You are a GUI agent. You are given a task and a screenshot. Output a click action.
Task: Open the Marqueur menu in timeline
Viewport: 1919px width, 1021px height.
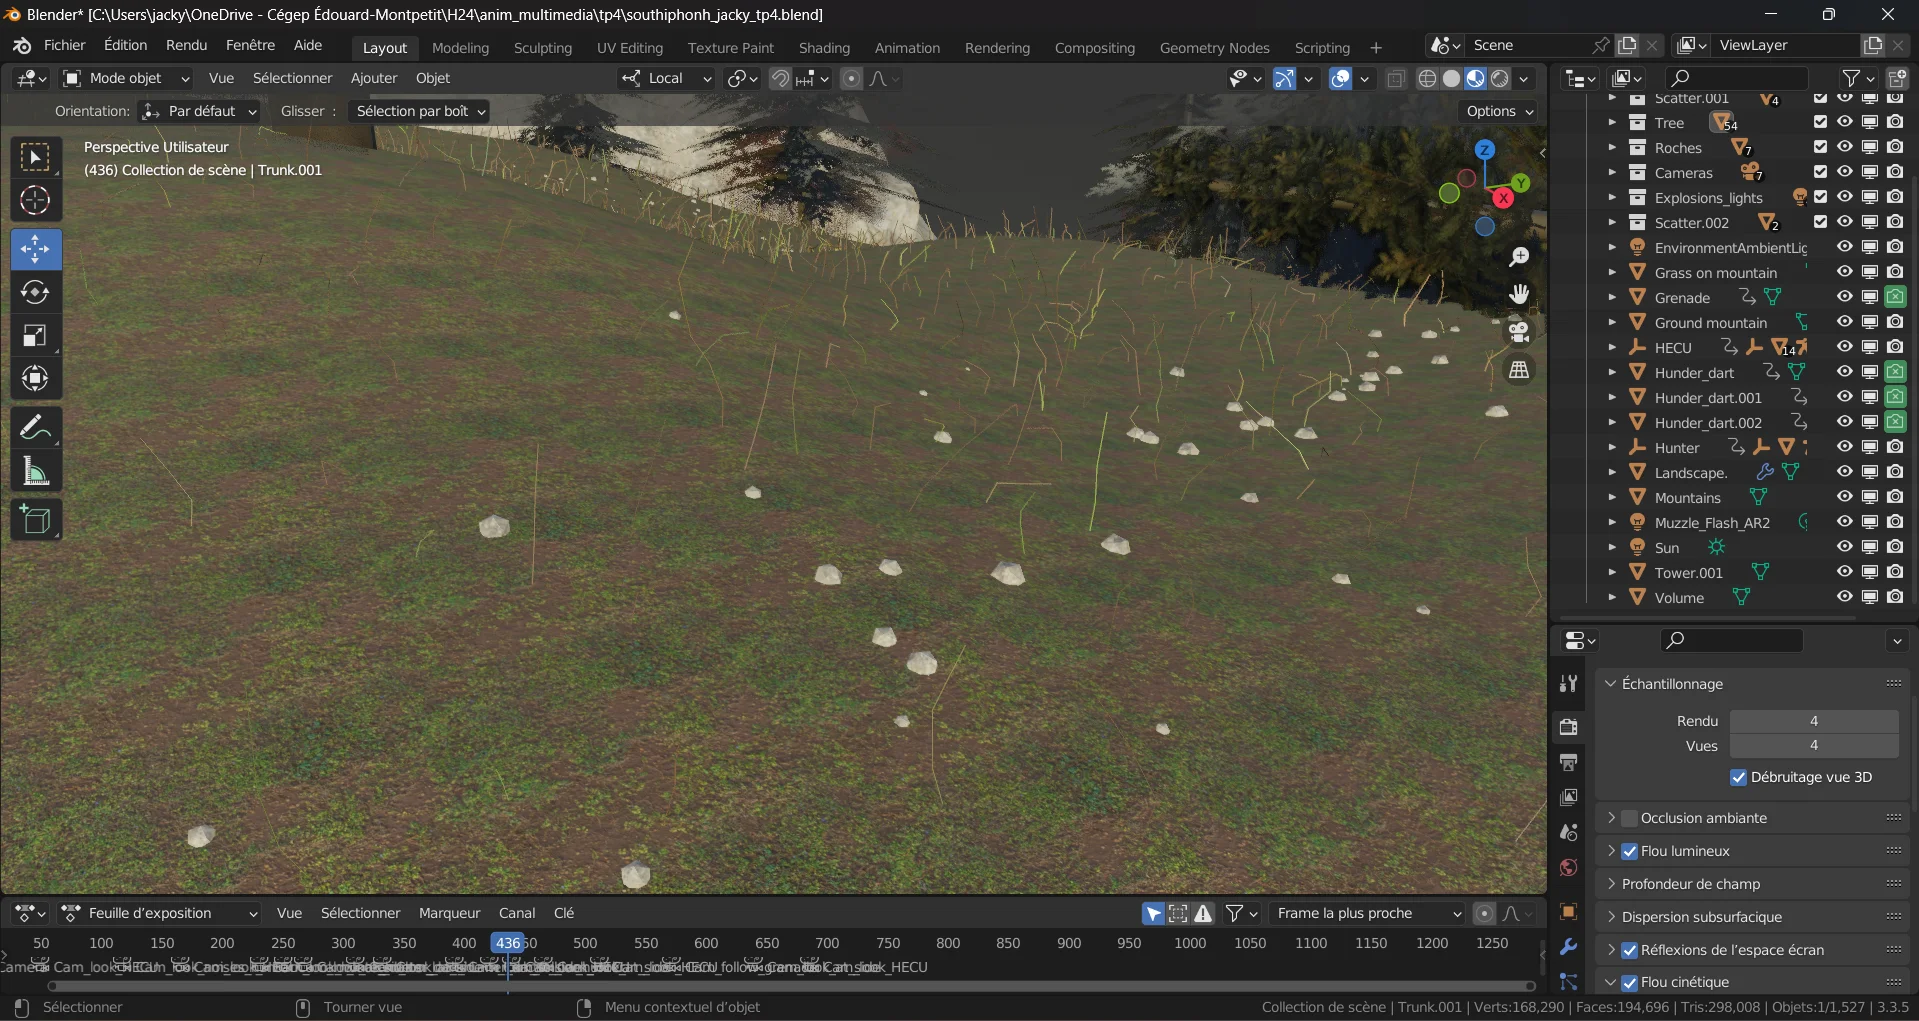[x=449, y=913]
